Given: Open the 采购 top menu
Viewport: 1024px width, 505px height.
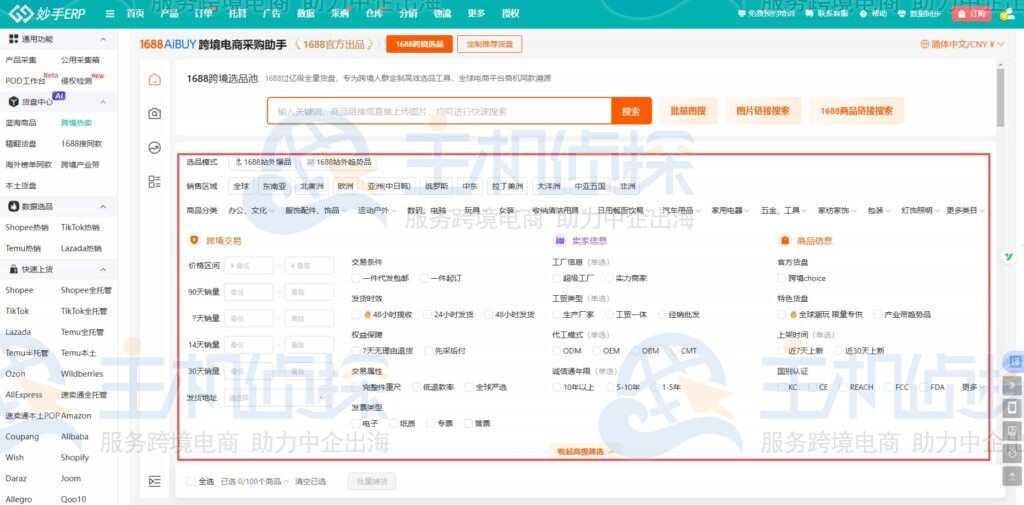Looking at the screenshot, I should [x=340, y=14].
